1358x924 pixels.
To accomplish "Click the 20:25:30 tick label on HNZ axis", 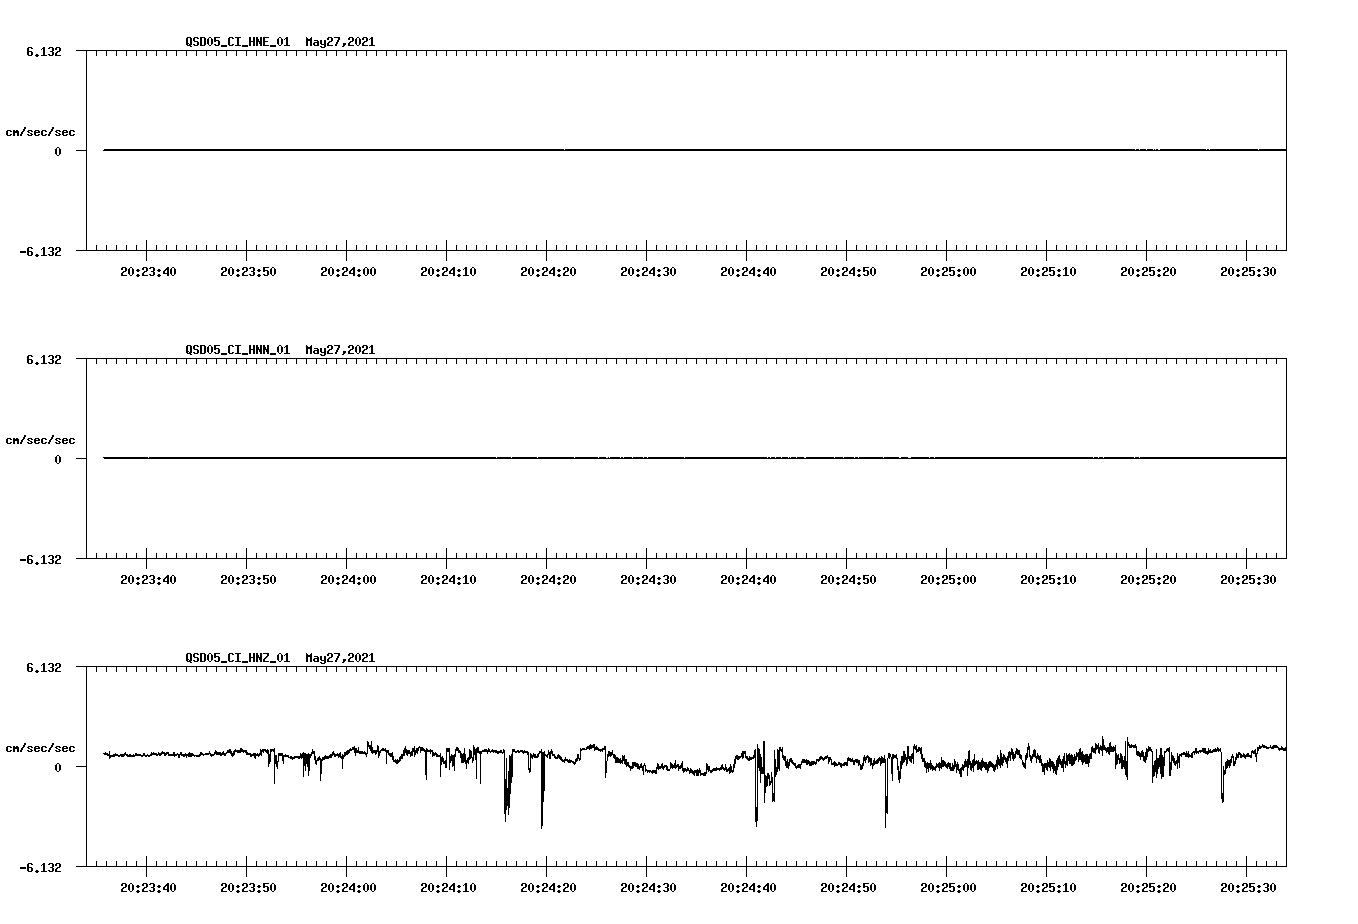I will point(1249,886).
